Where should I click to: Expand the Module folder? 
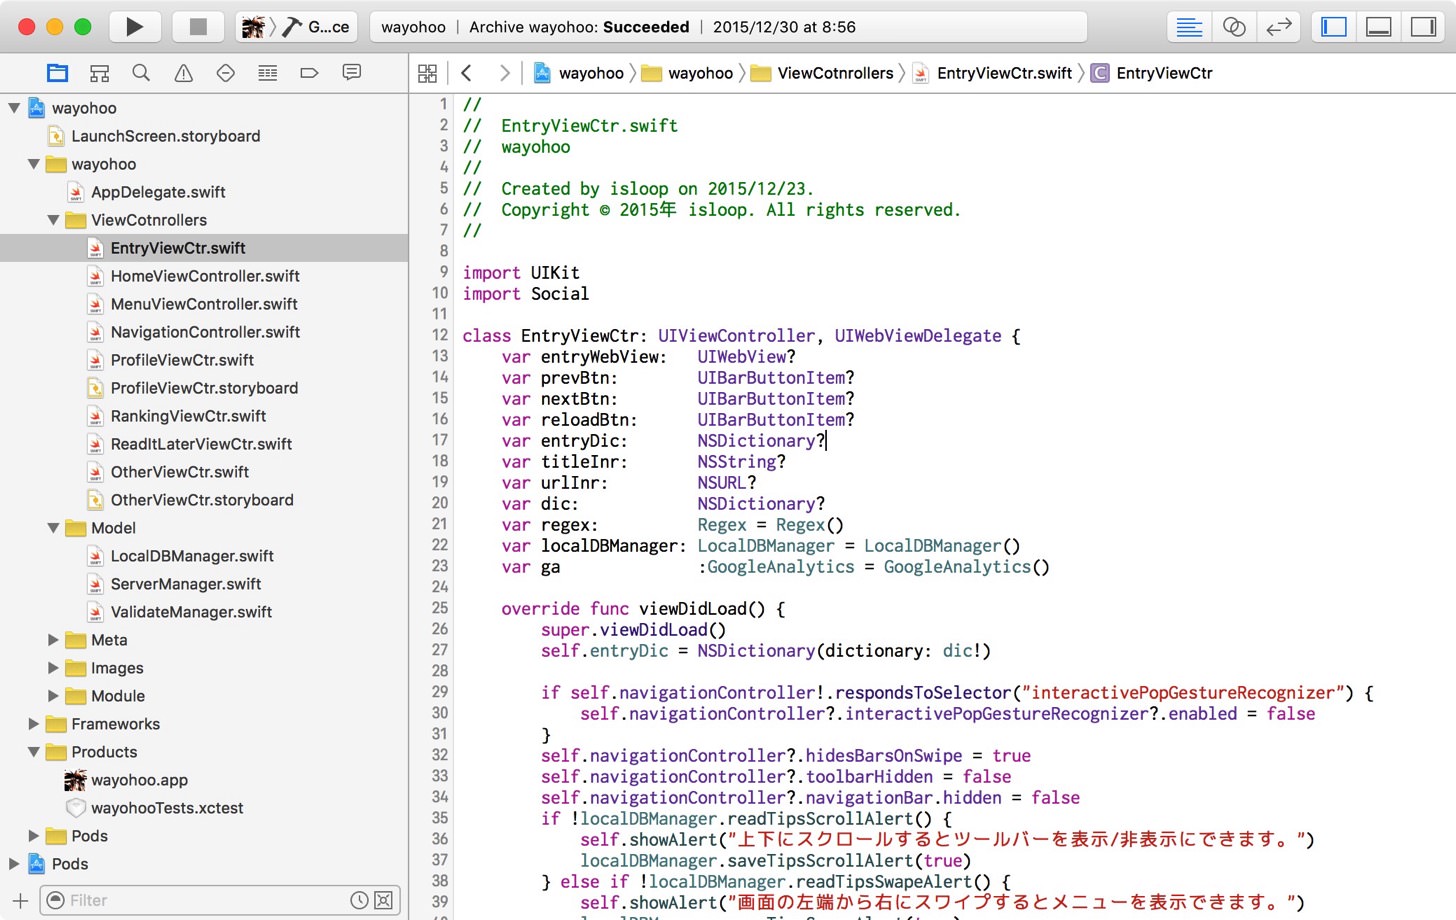pos(53,696)
